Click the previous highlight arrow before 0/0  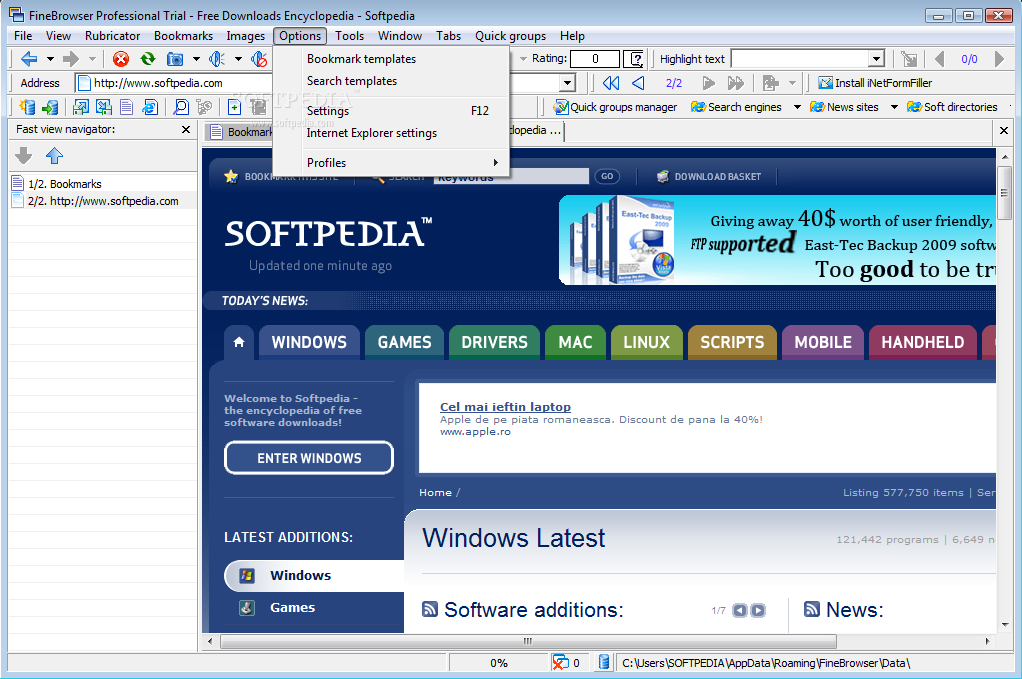pyautogui.click(x=939, y=59)
